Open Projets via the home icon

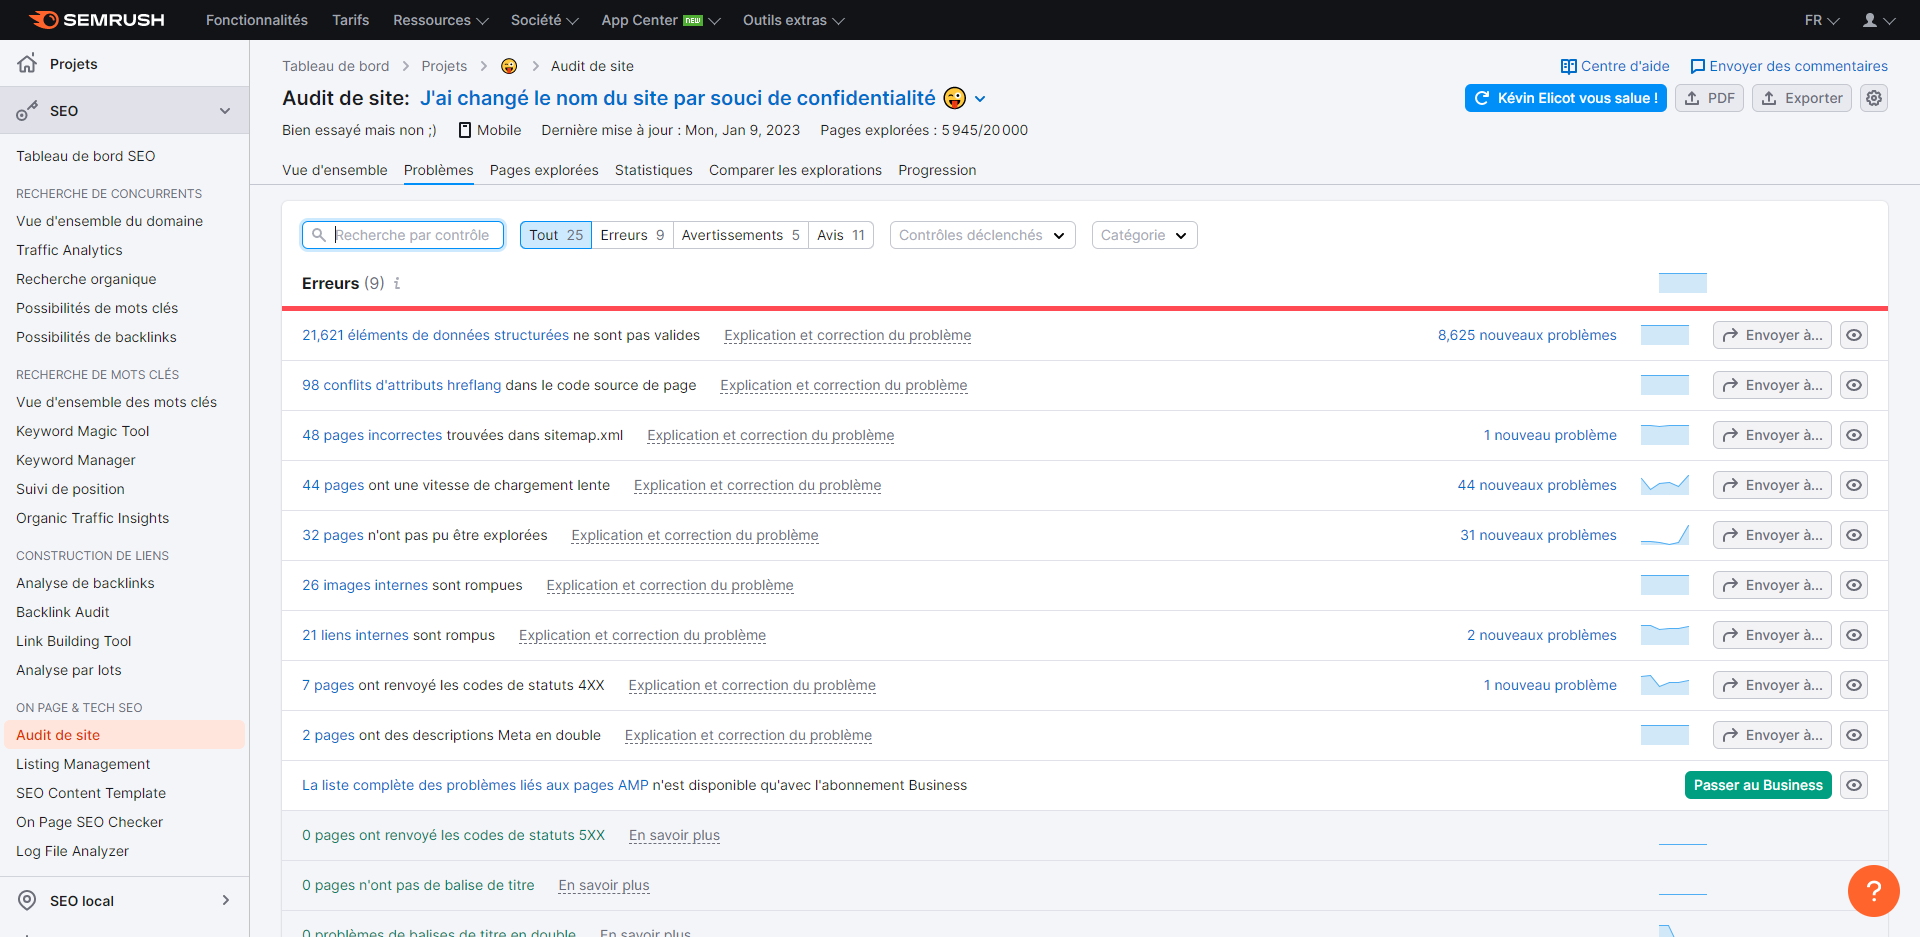pos(29,63)
